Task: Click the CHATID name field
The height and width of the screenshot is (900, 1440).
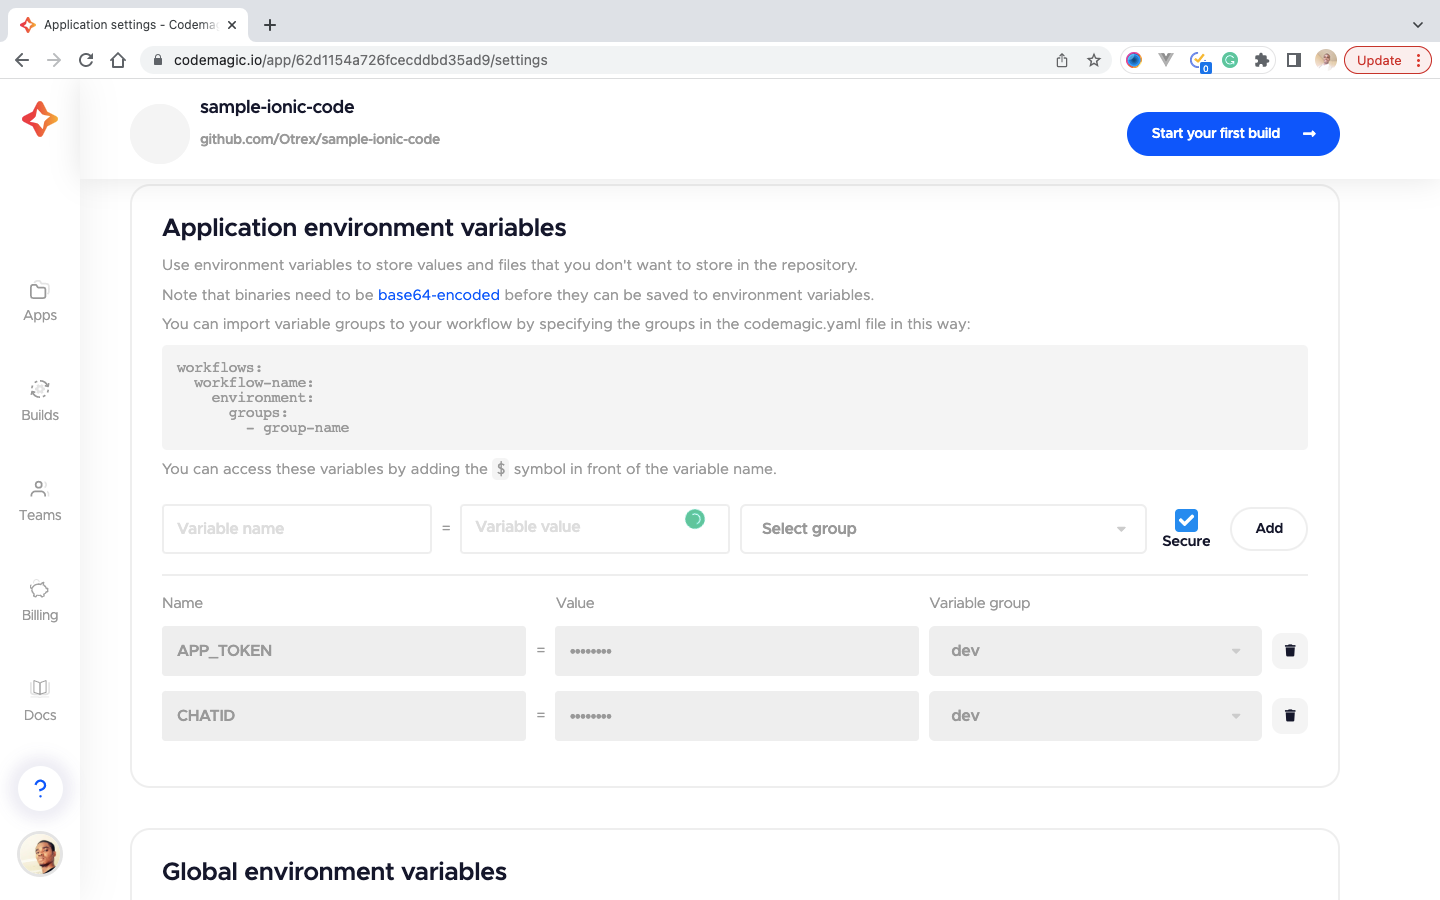Action: coord(344,716)
